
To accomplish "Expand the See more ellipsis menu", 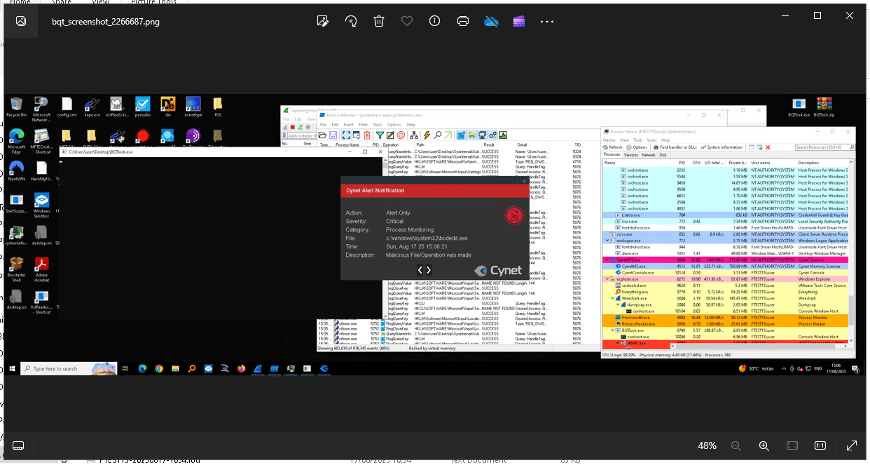I will click(545, 20).
